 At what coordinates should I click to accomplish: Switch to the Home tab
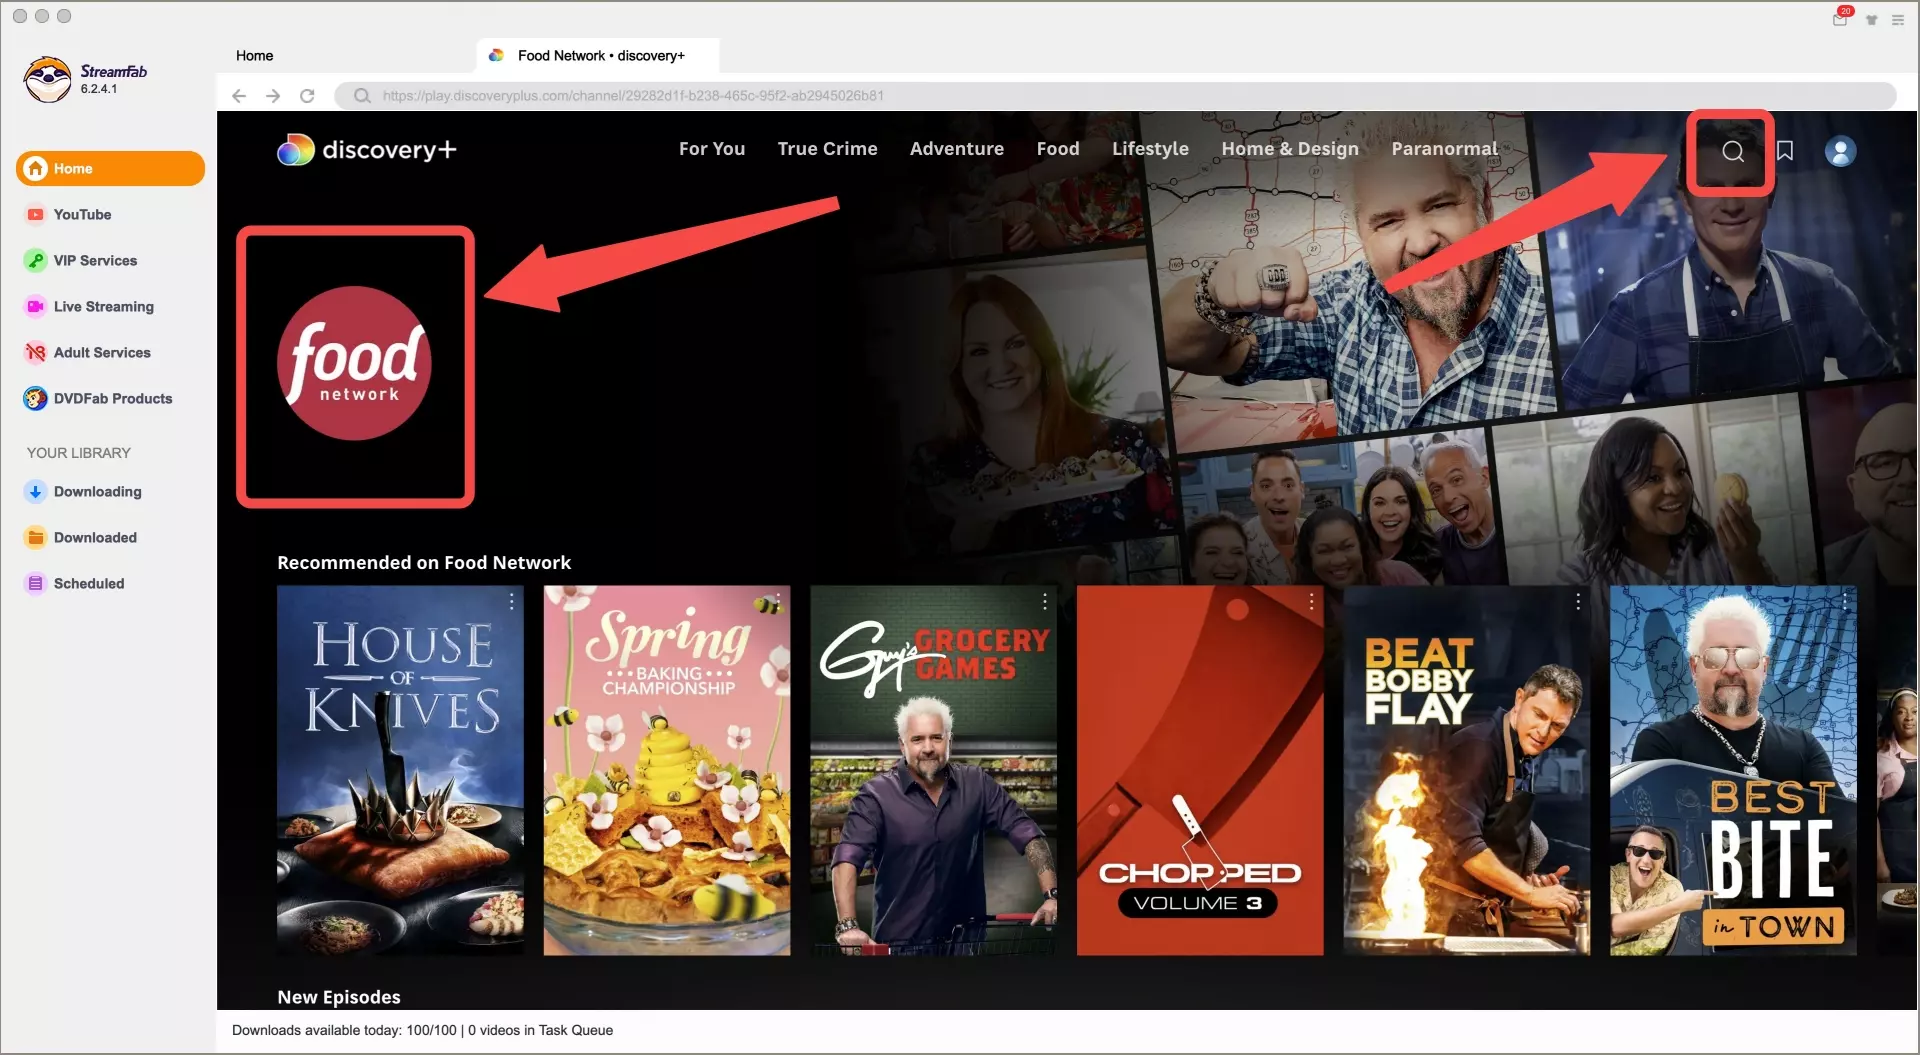click(255, 56)
